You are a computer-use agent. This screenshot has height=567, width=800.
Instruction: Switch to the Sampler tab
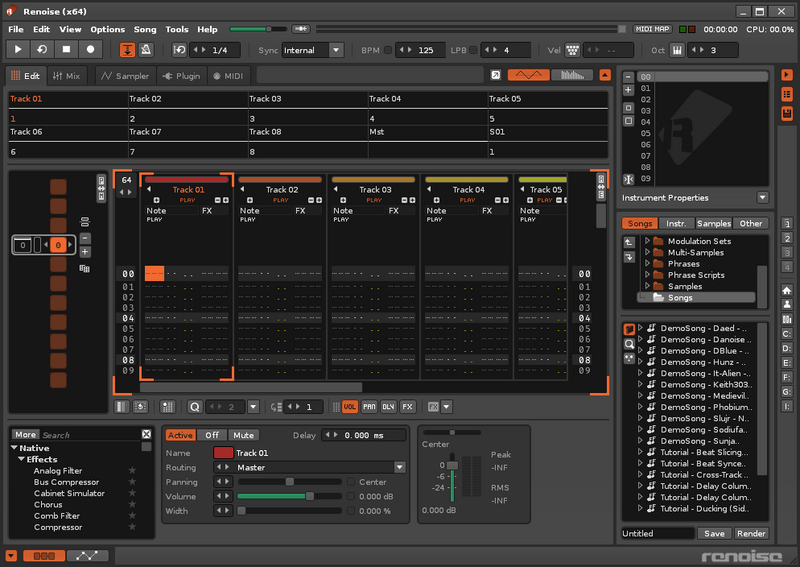click(x=125, y=76)
